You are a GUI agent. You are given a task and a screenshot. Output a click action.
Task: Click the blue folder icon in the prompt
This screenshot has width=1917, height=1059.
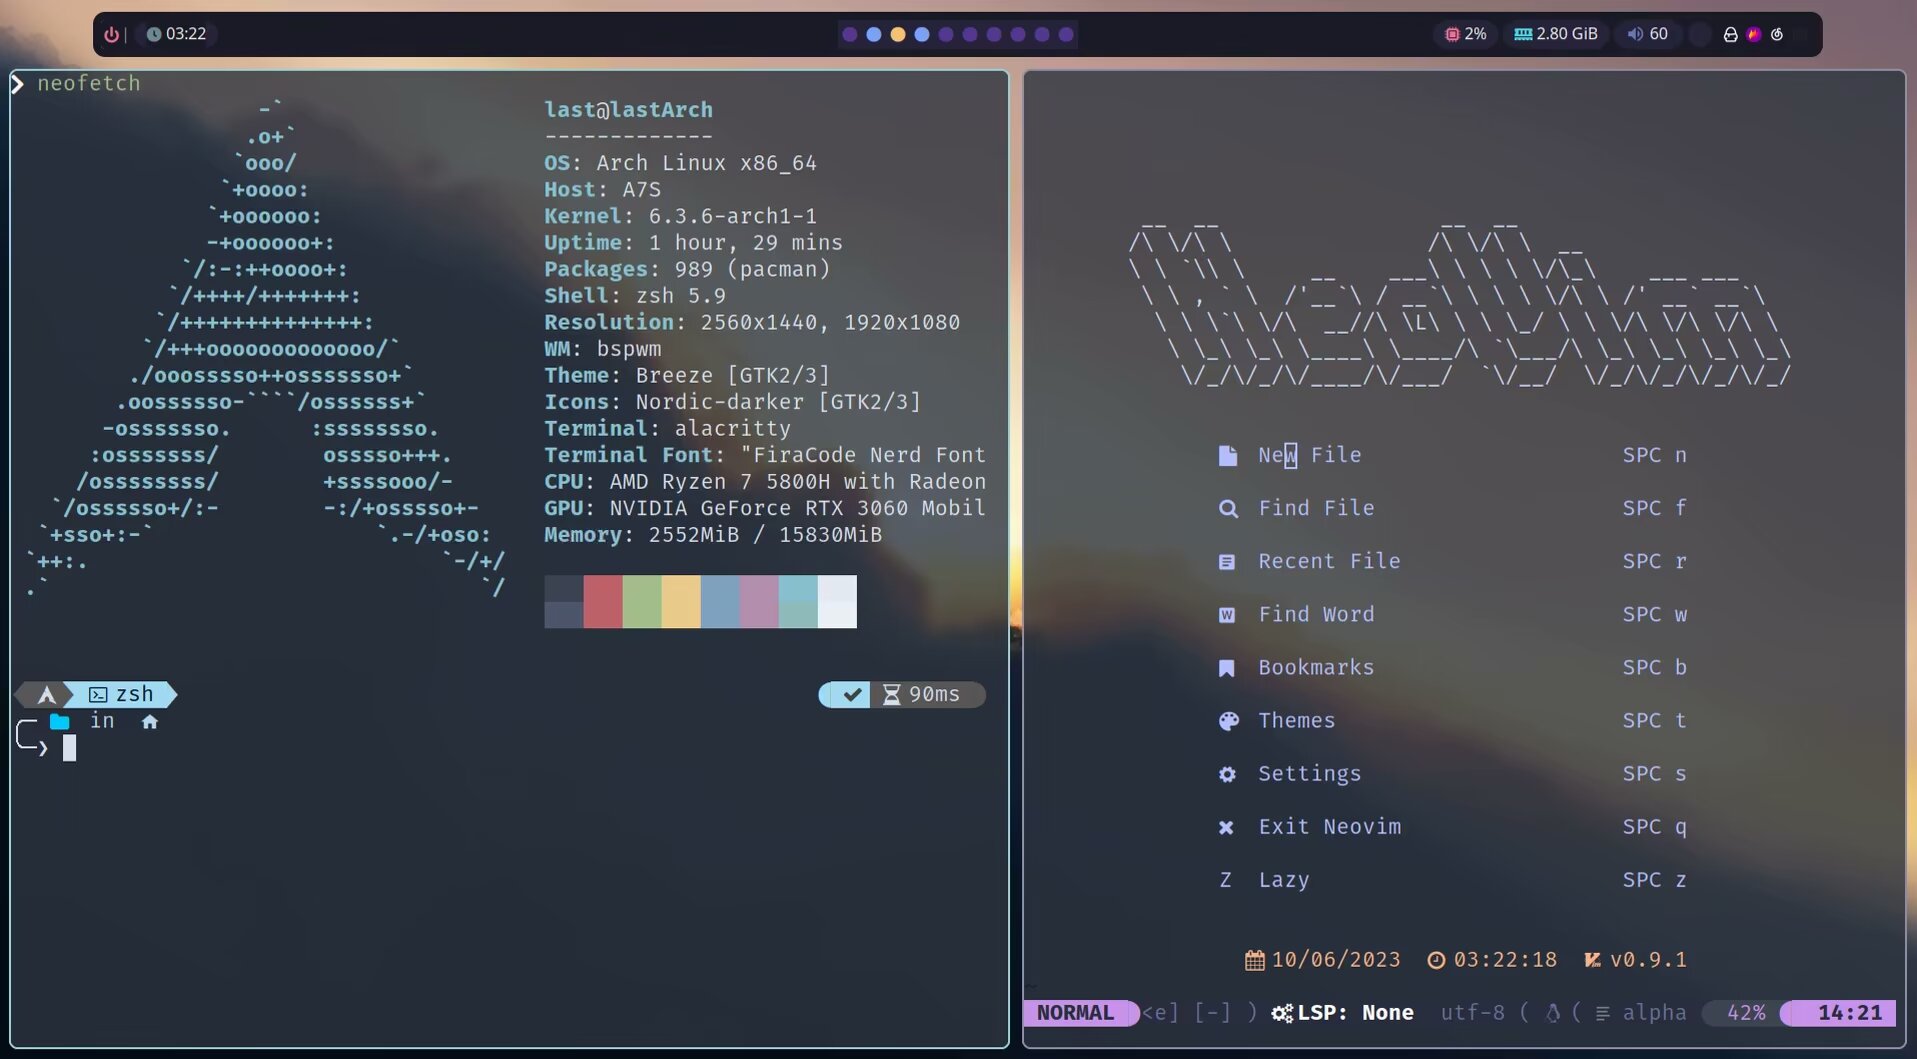coord(60,721)
